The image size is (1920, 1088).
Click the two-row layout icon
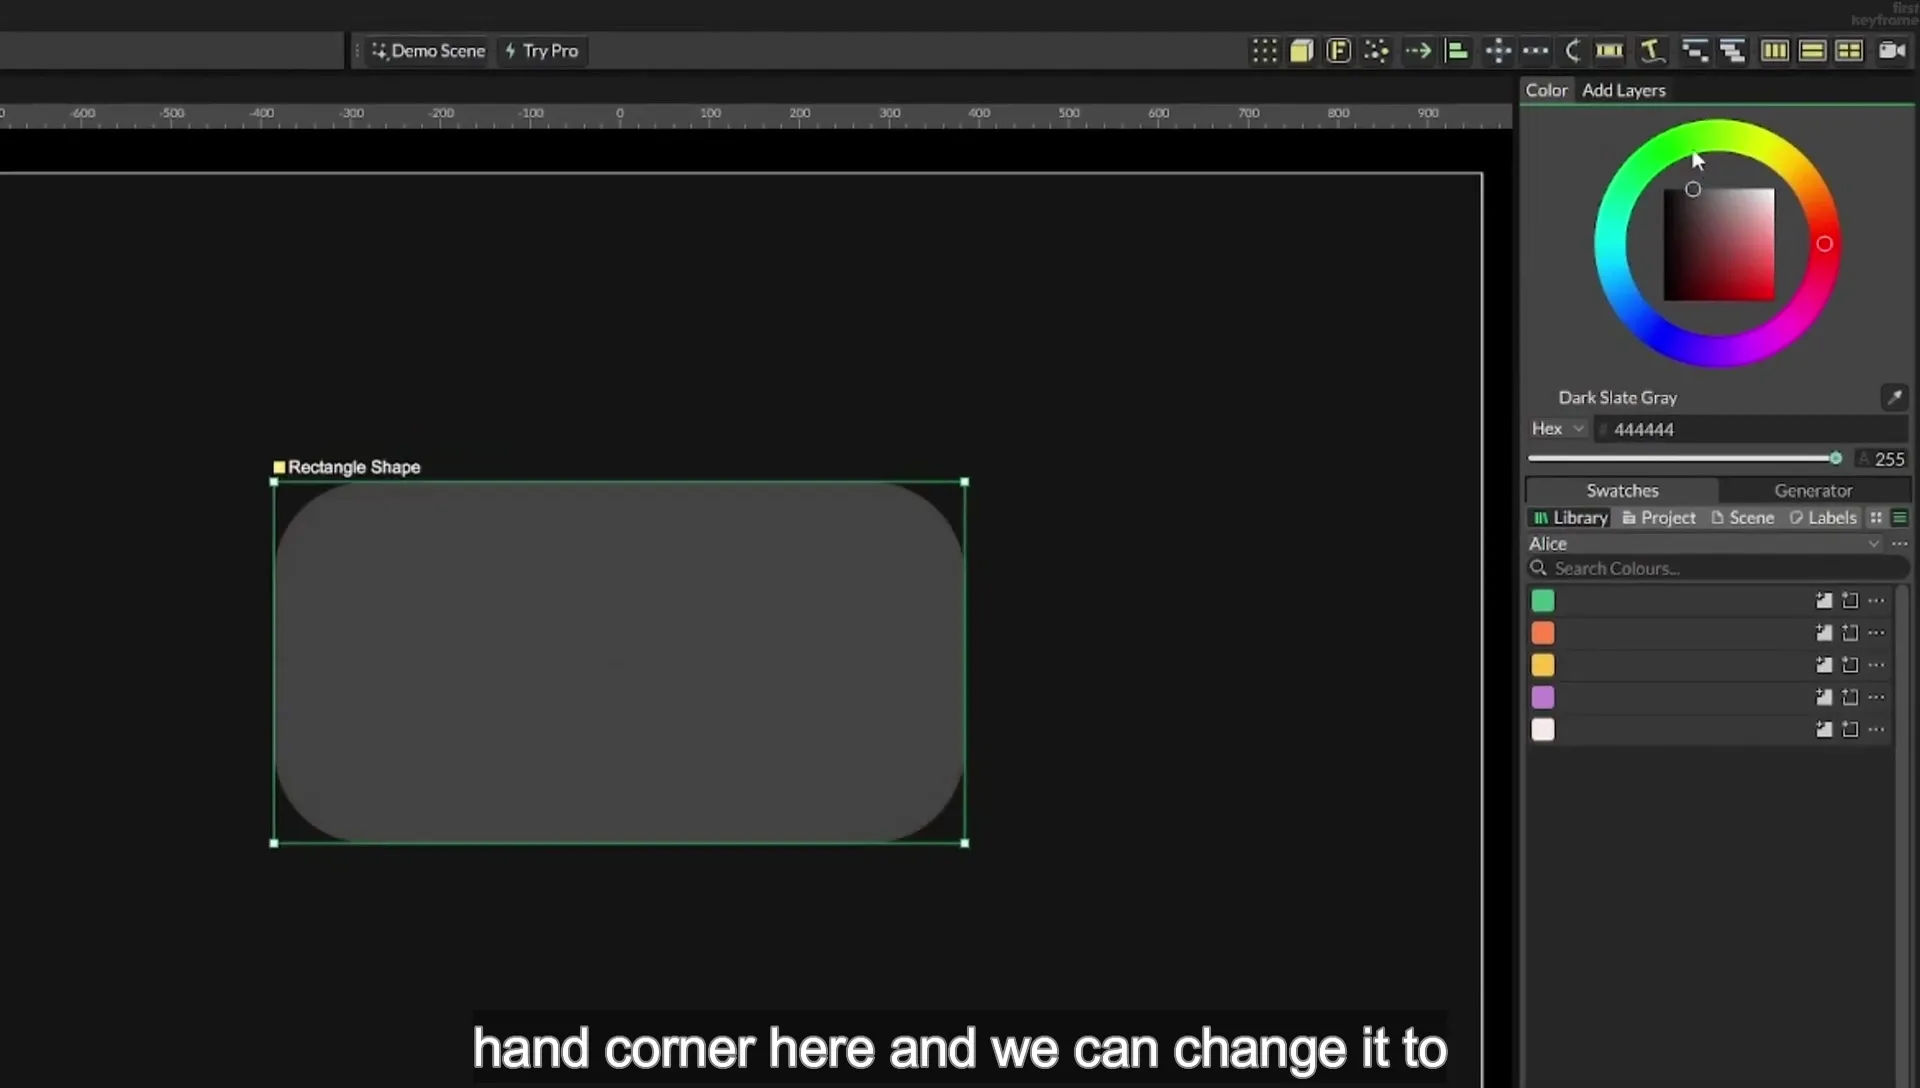tap(1812, 51)
